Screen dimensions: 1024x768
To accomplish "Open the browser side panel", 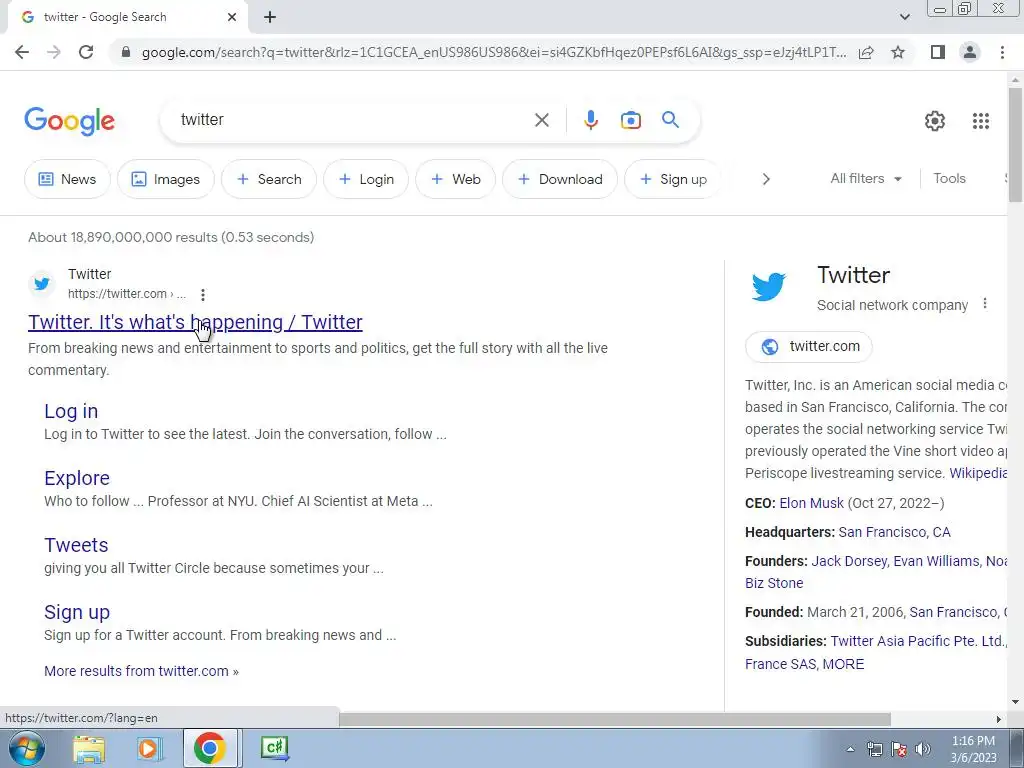I will [938, 52].
